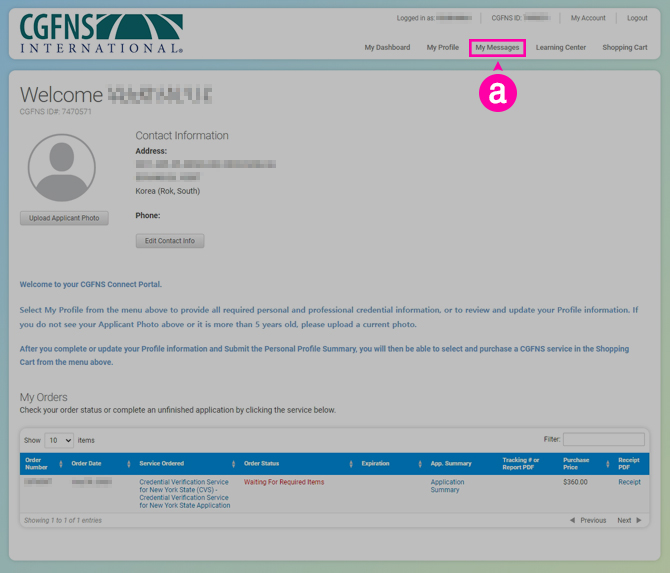
Task: Click the $360.00 purchase price cell
Action: point(575,482)
